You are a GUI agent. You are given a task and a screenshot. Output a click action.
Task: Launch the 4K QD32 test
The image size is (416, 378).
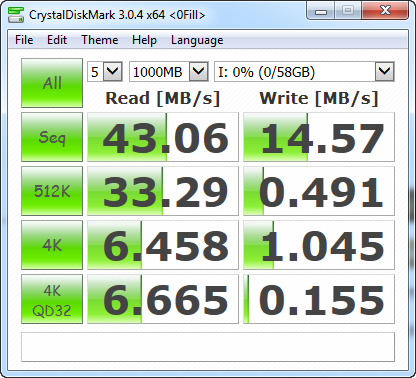[52, 299]
